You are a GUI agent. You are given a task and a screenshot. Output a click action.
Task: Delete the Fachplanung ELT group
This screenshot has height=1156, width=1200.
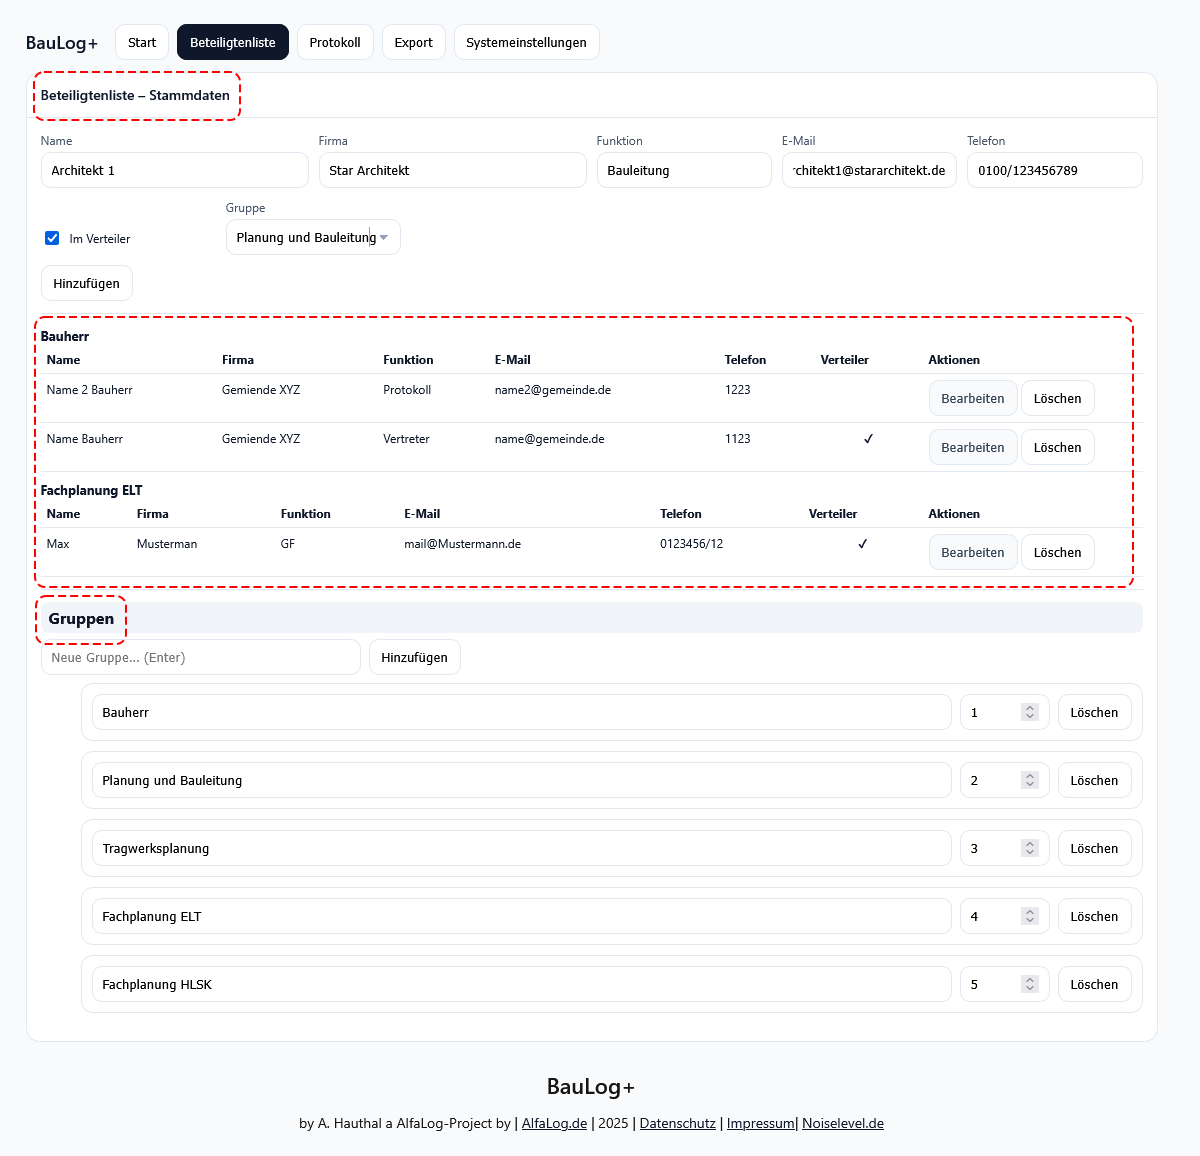click(x=1094, y=916)
